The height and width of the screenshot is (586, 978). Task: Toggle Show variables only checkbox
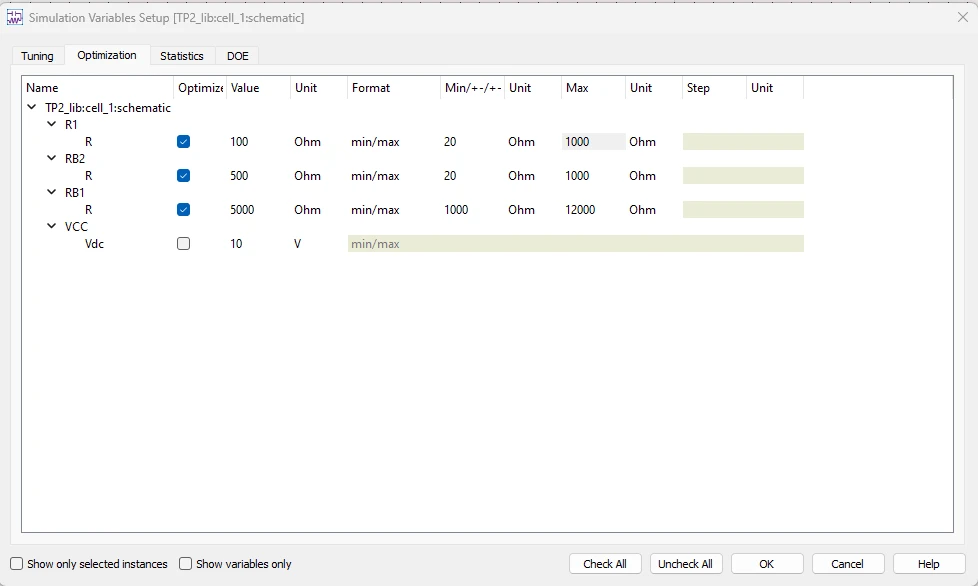(185, 564)
